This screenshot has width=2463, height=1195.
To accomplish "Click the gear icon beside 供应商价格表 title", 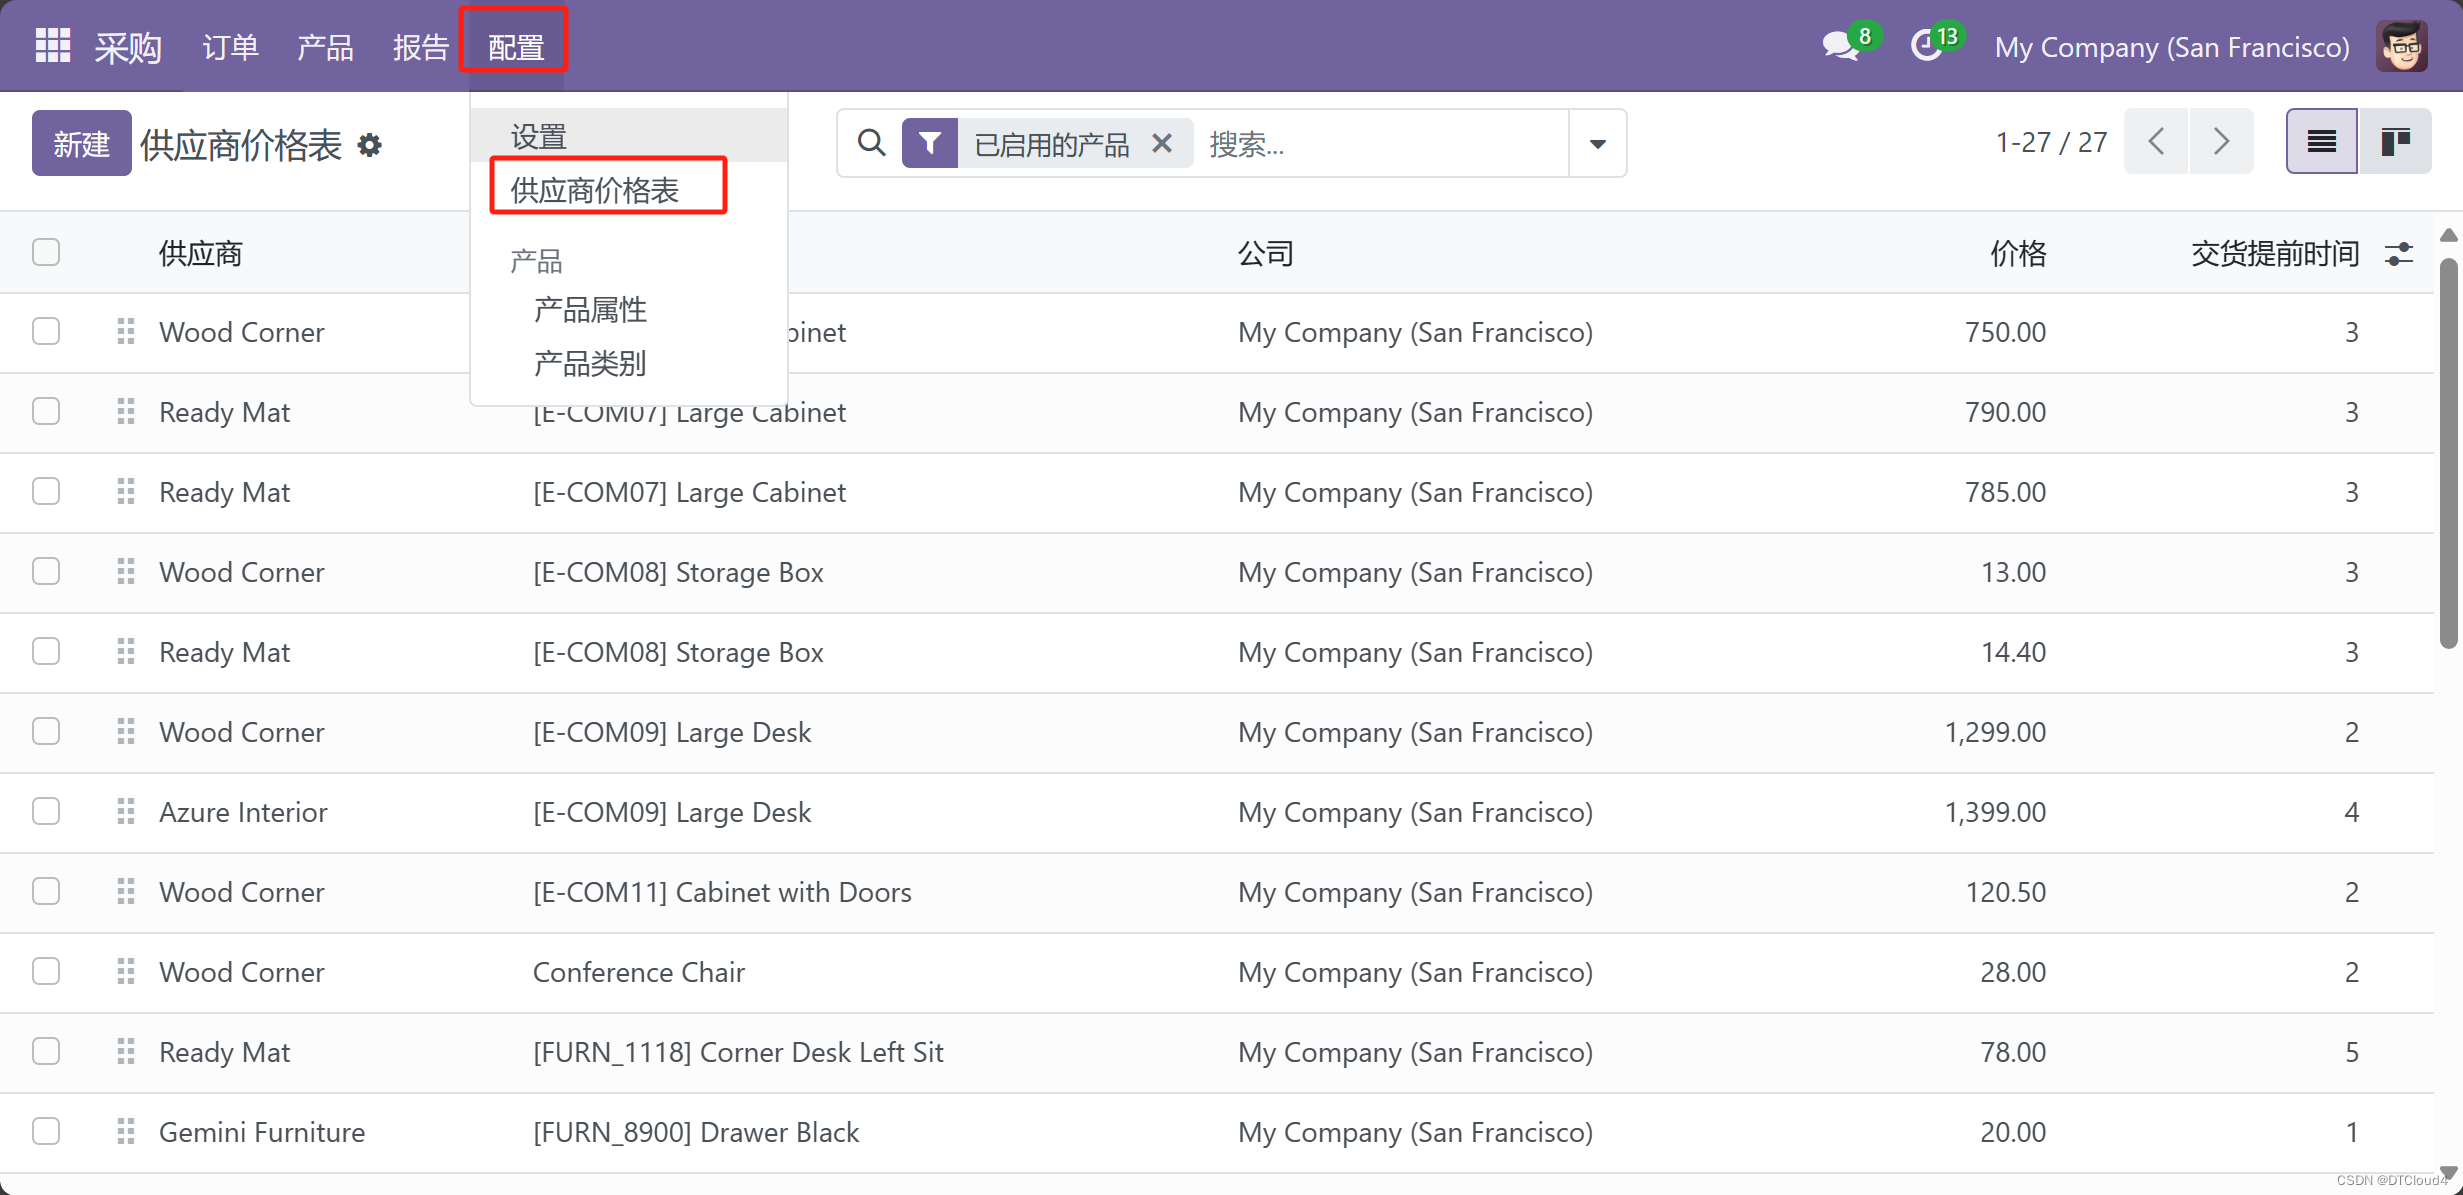I will [370, 146].
